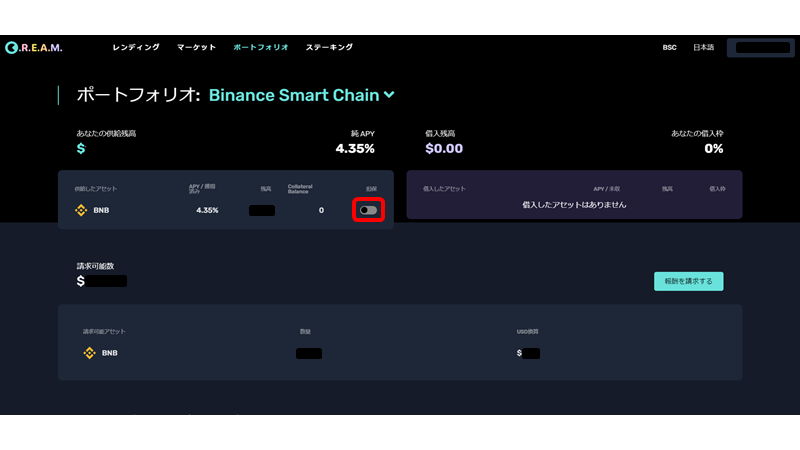Click the BNB icon in supplied assets

click(81, 210)
